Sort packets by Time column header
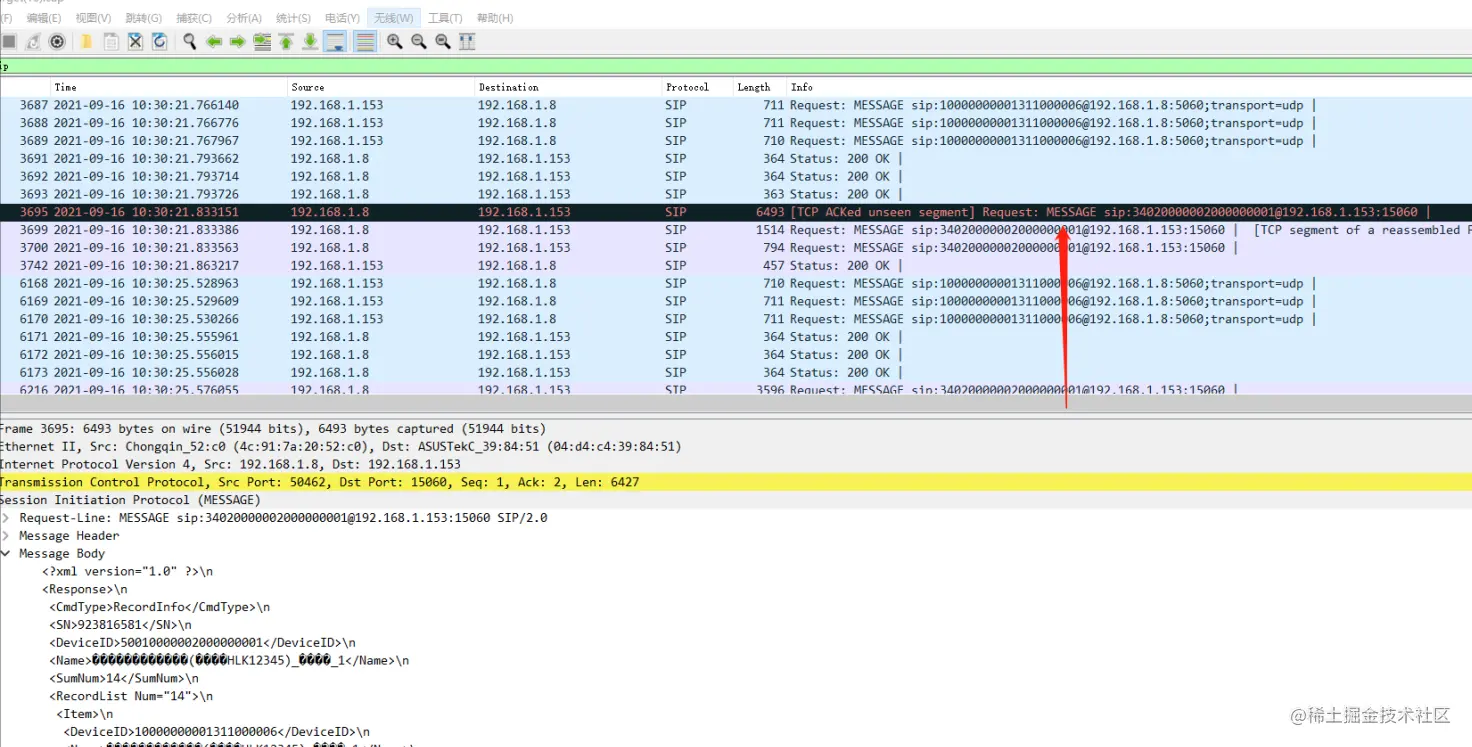 (x=169, y=87)
